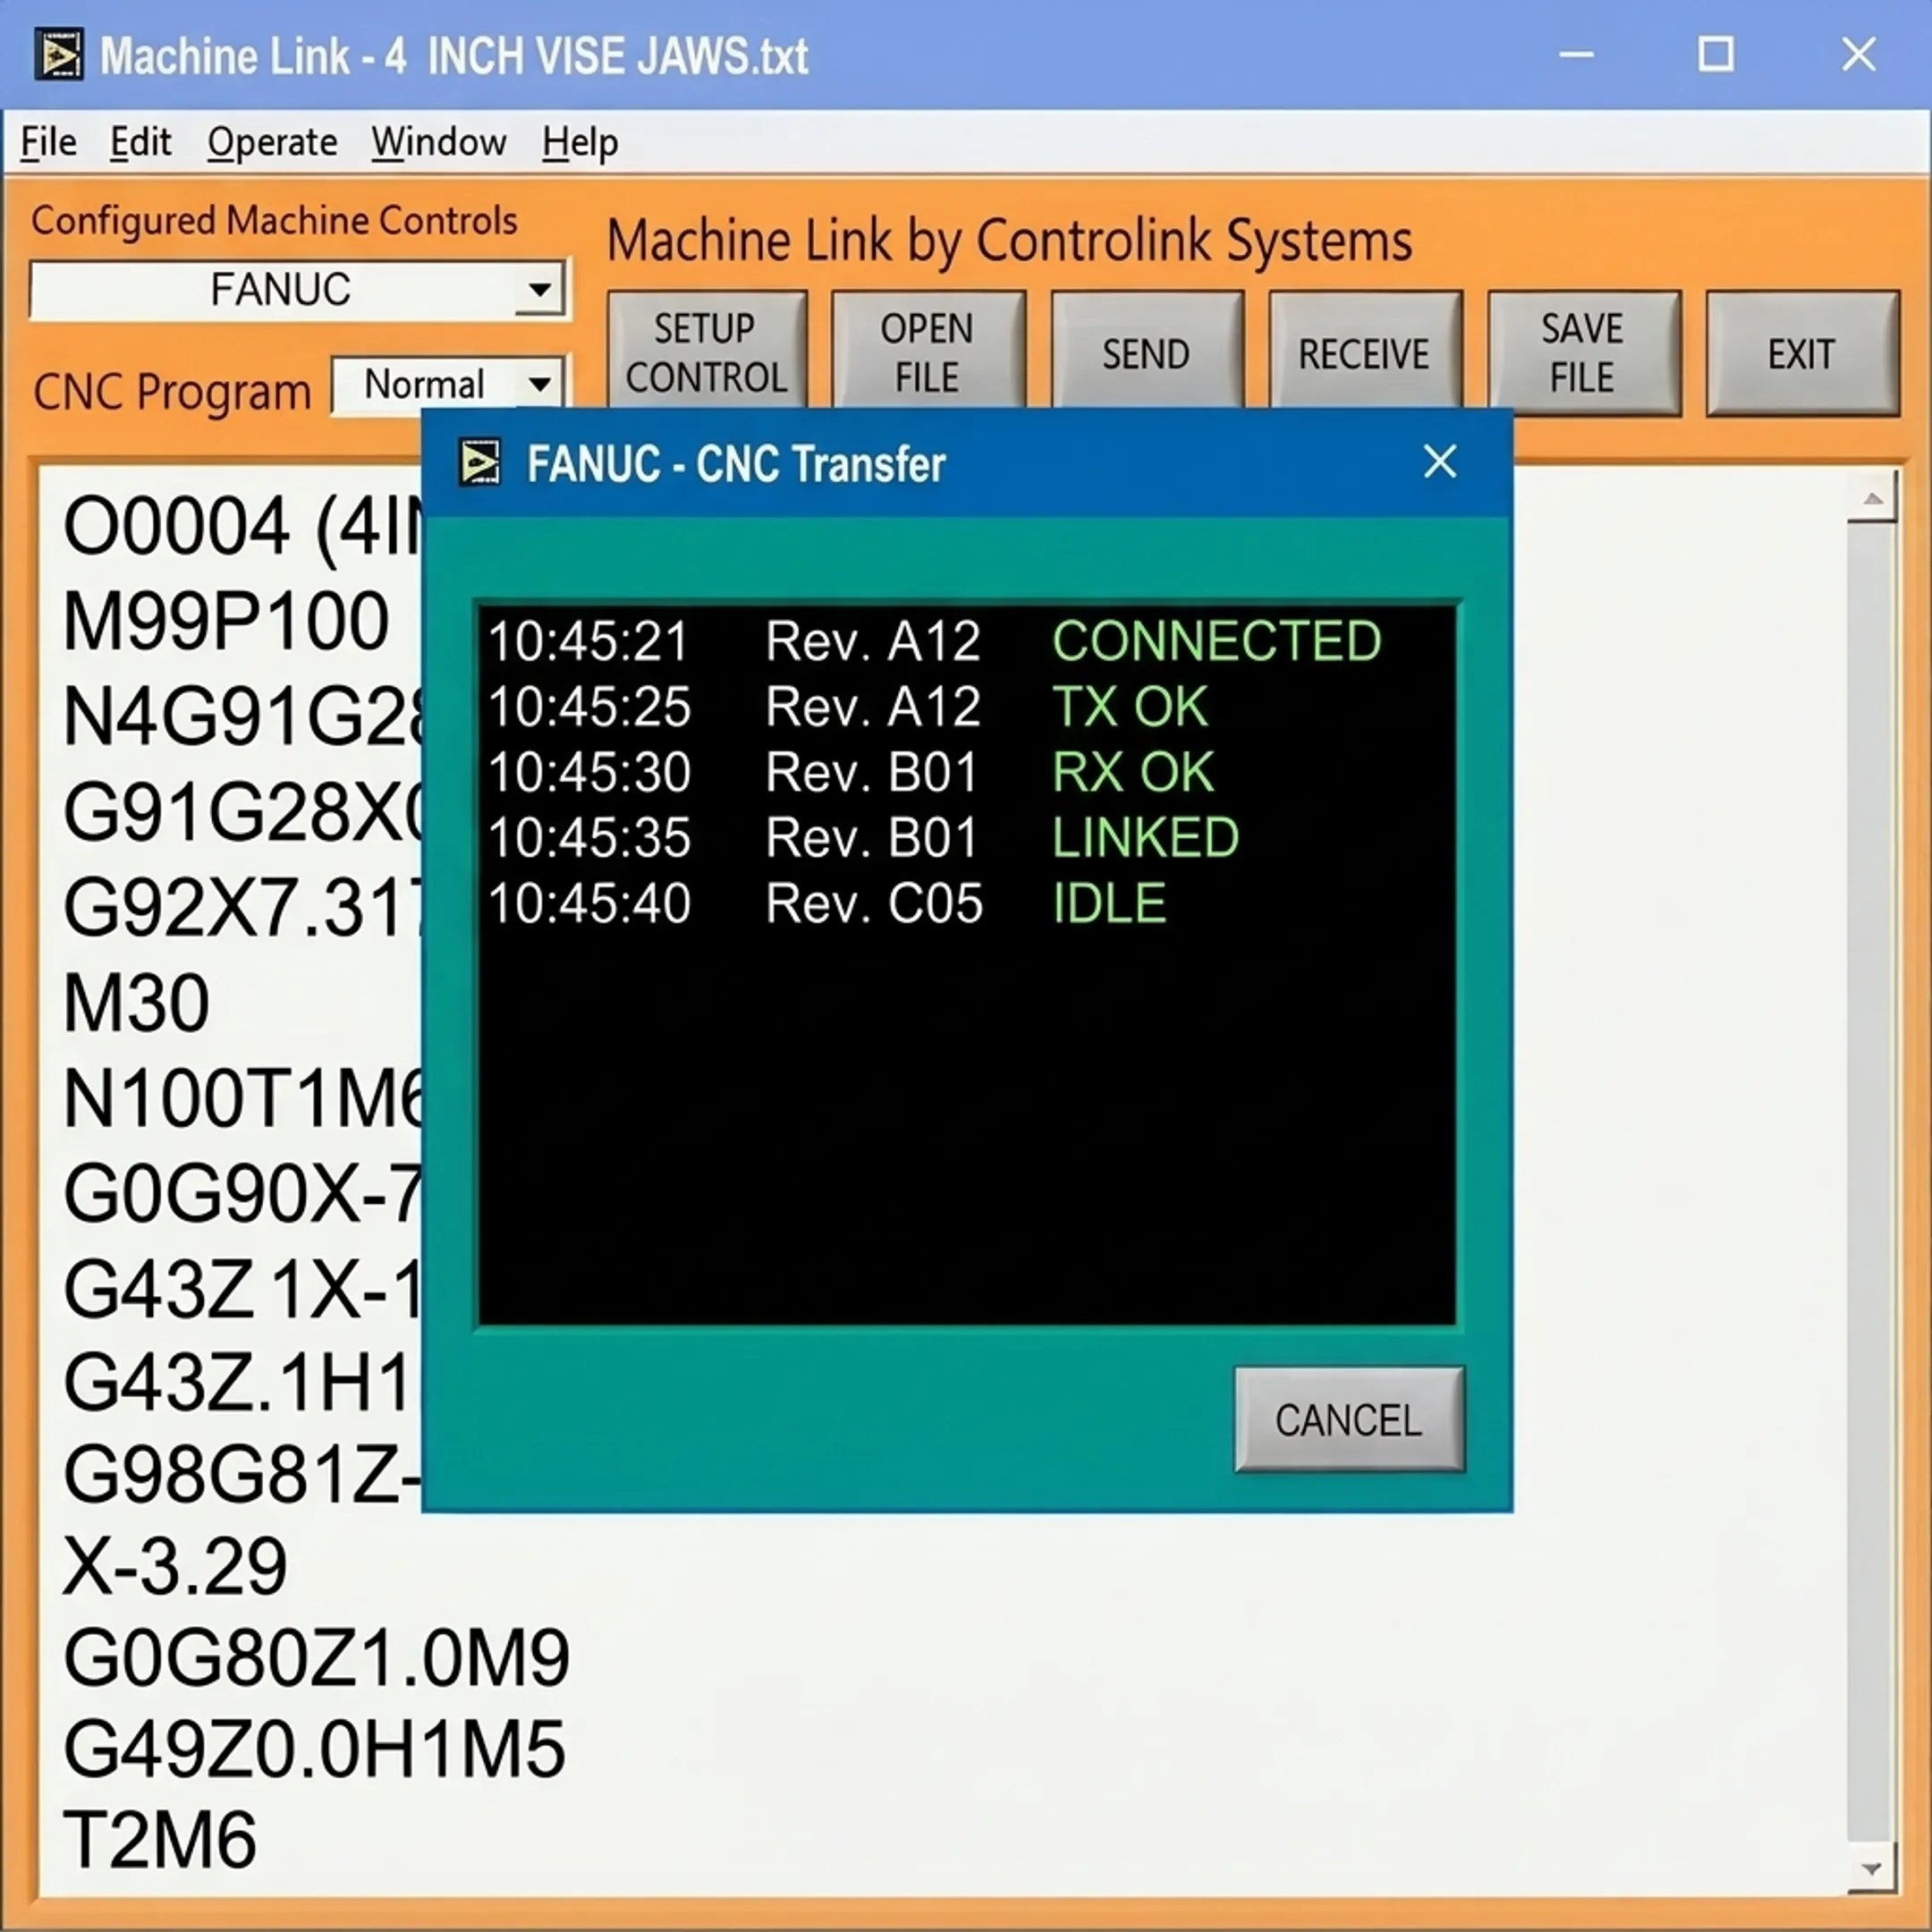This screenshot has height=1932, width=1932.
Task: Click program line T2M6
Action: tap(160, 1839)
